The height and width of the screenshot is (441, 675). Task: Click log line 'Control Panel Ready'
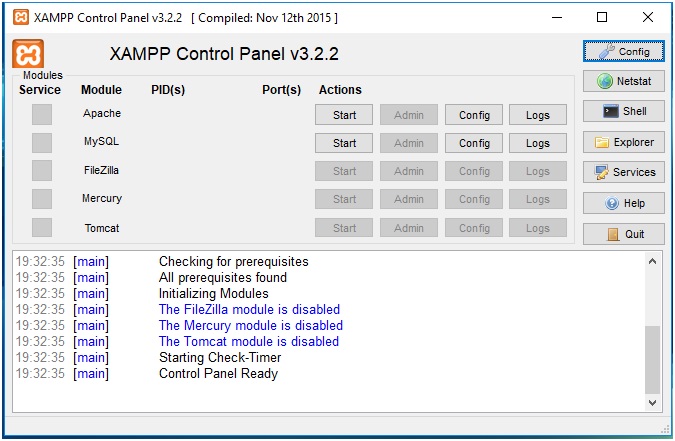tap(218, 373)
